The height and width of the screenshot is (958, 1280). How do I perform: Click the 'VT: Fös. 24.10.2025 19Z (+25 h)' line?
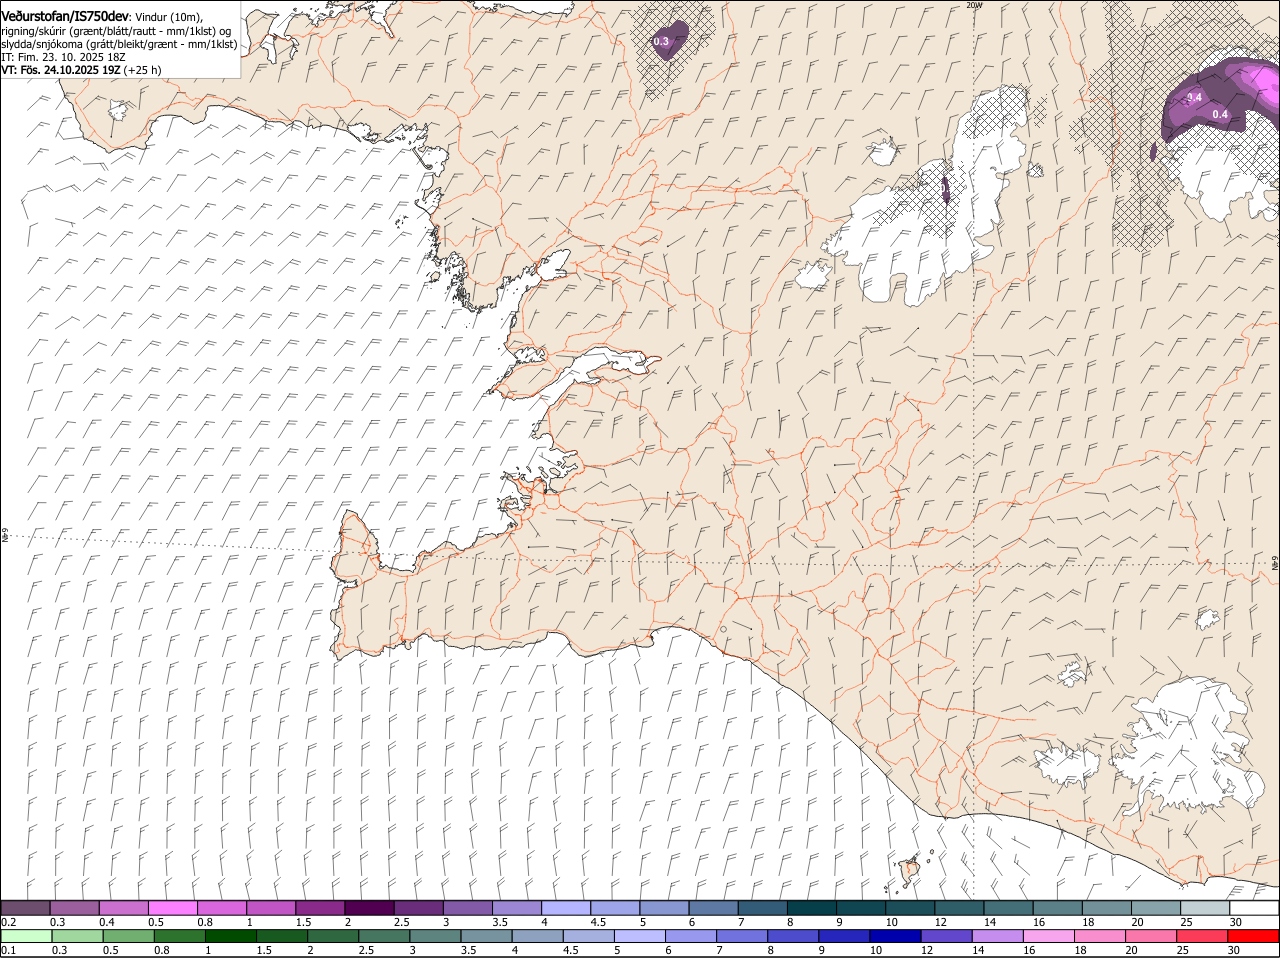(81, 70)
